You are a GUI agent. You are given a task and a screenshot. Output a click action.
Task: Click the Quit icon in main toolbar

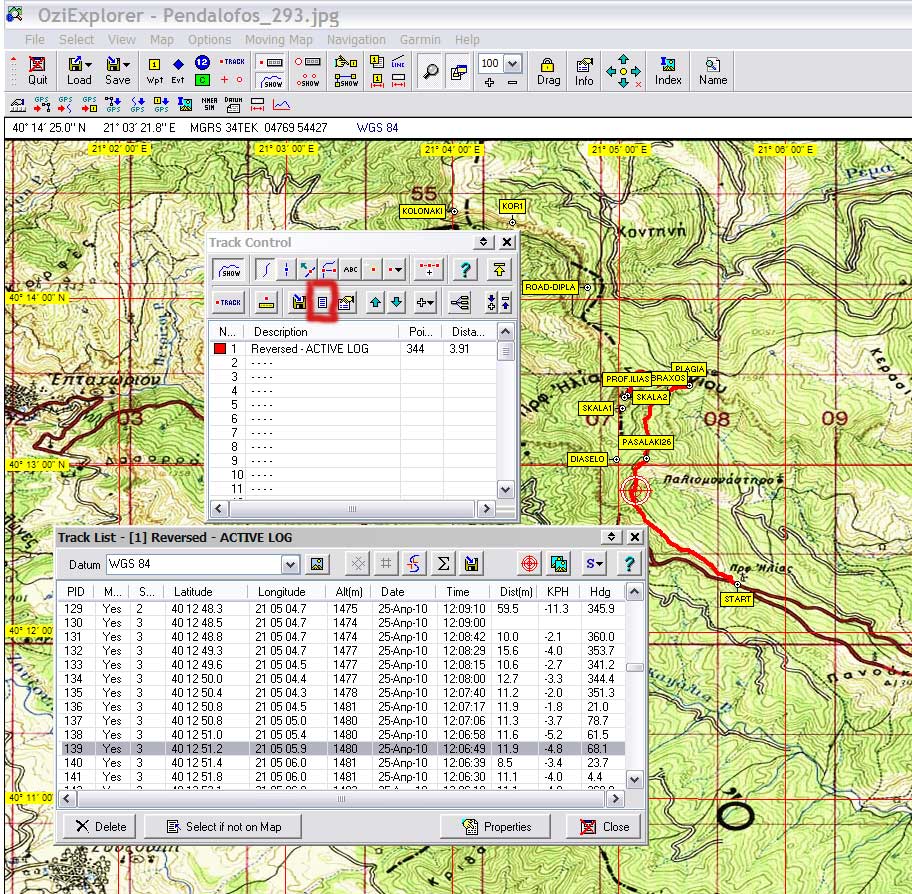click(x=37, y=70)
